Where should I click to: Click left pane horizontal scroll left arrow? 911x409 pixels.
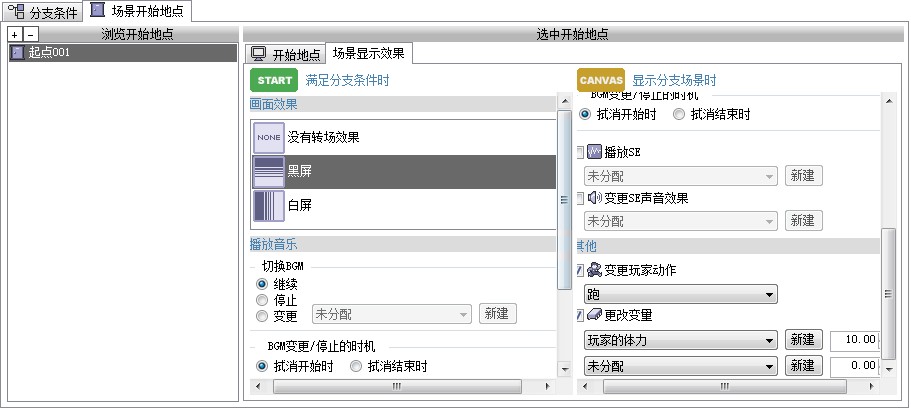(259, 386)
